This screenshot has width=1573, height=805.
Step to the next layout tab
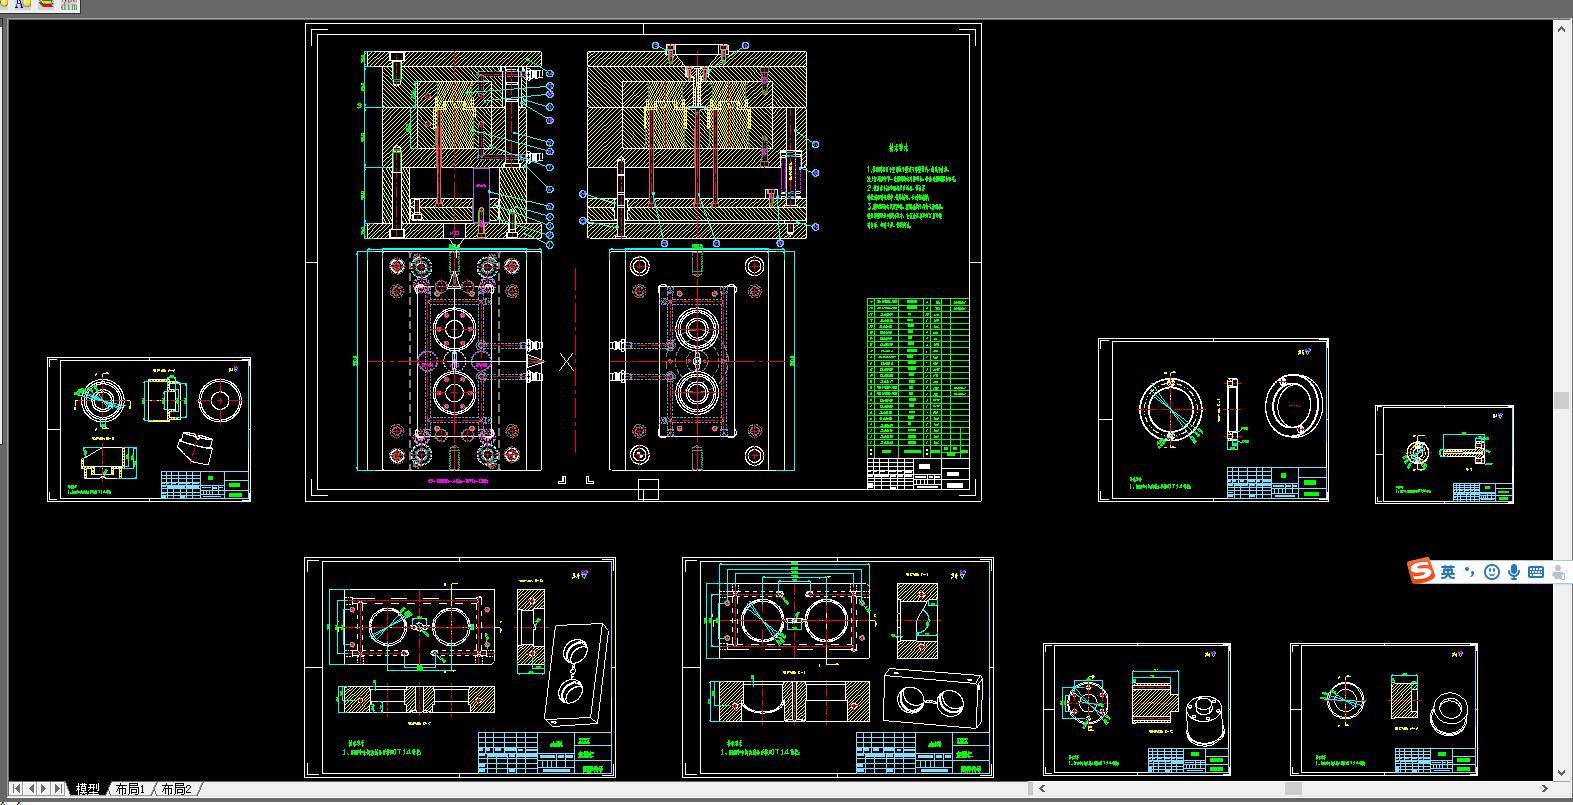(43, 789)
